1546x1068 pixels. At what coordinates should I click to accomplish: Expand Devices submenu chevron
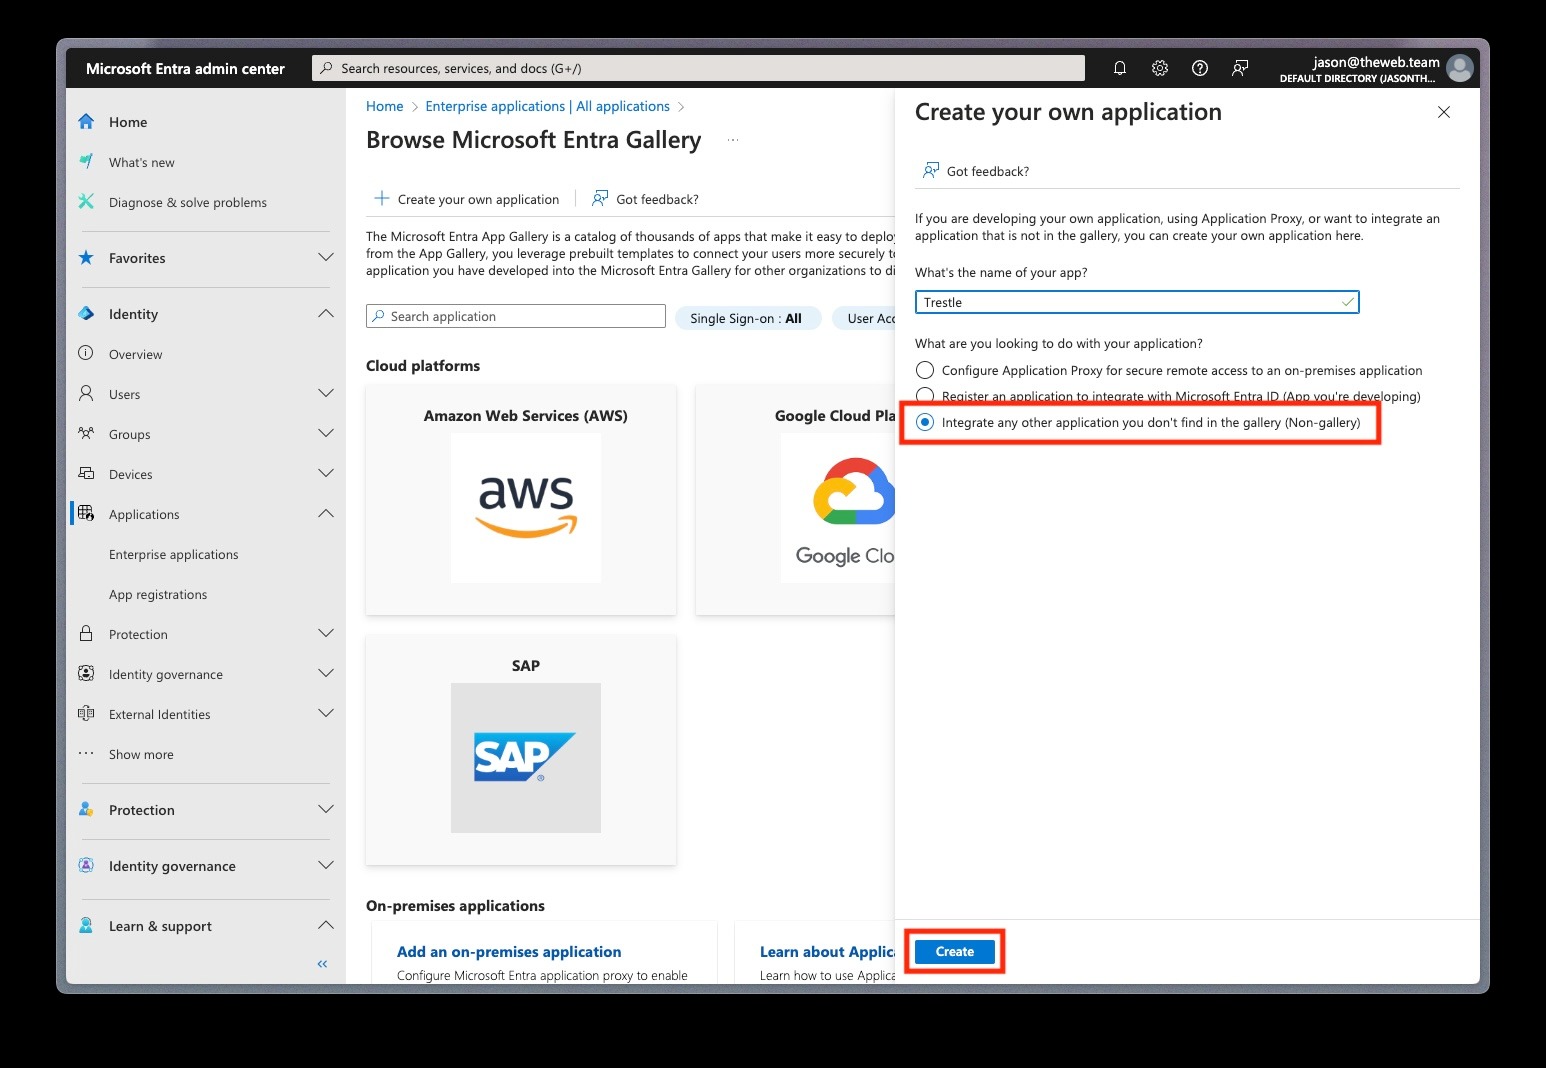tap(326, 473)
